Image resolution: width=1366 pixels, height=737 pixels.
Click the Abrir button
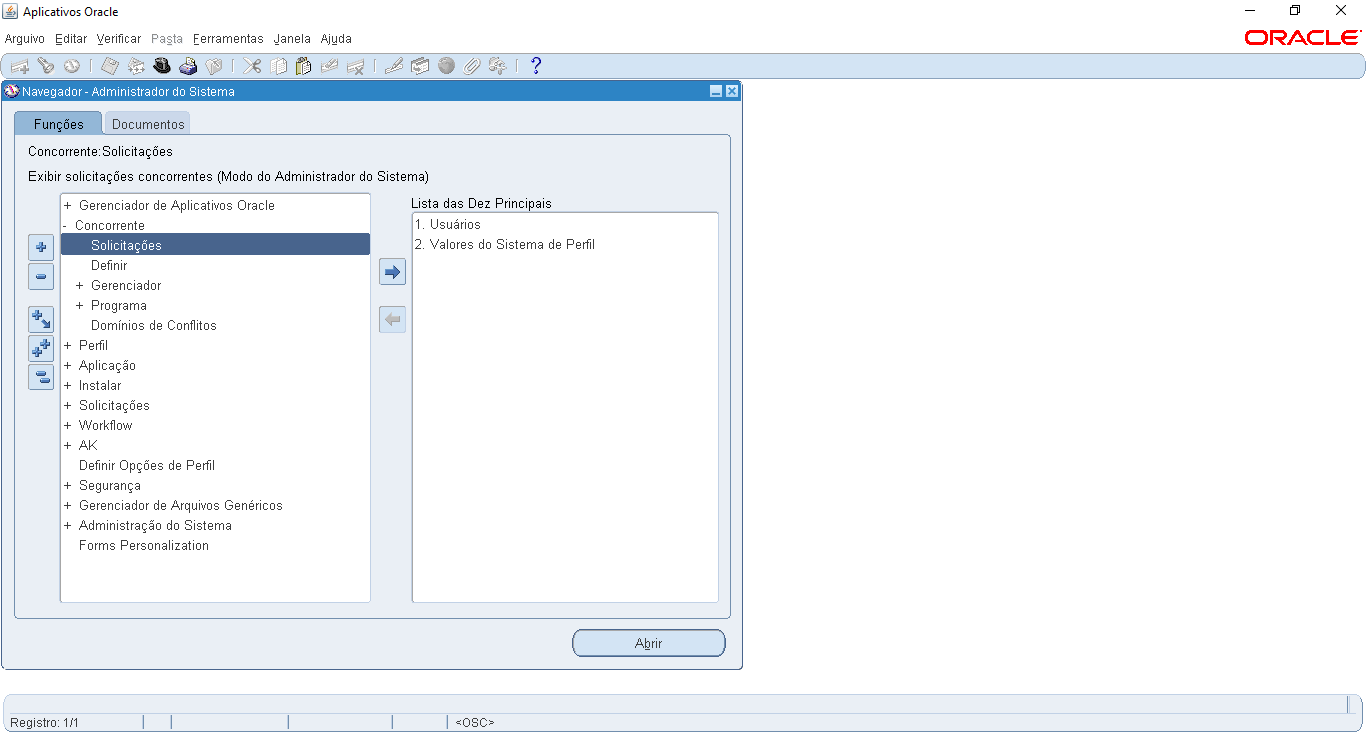coord(648,643)
